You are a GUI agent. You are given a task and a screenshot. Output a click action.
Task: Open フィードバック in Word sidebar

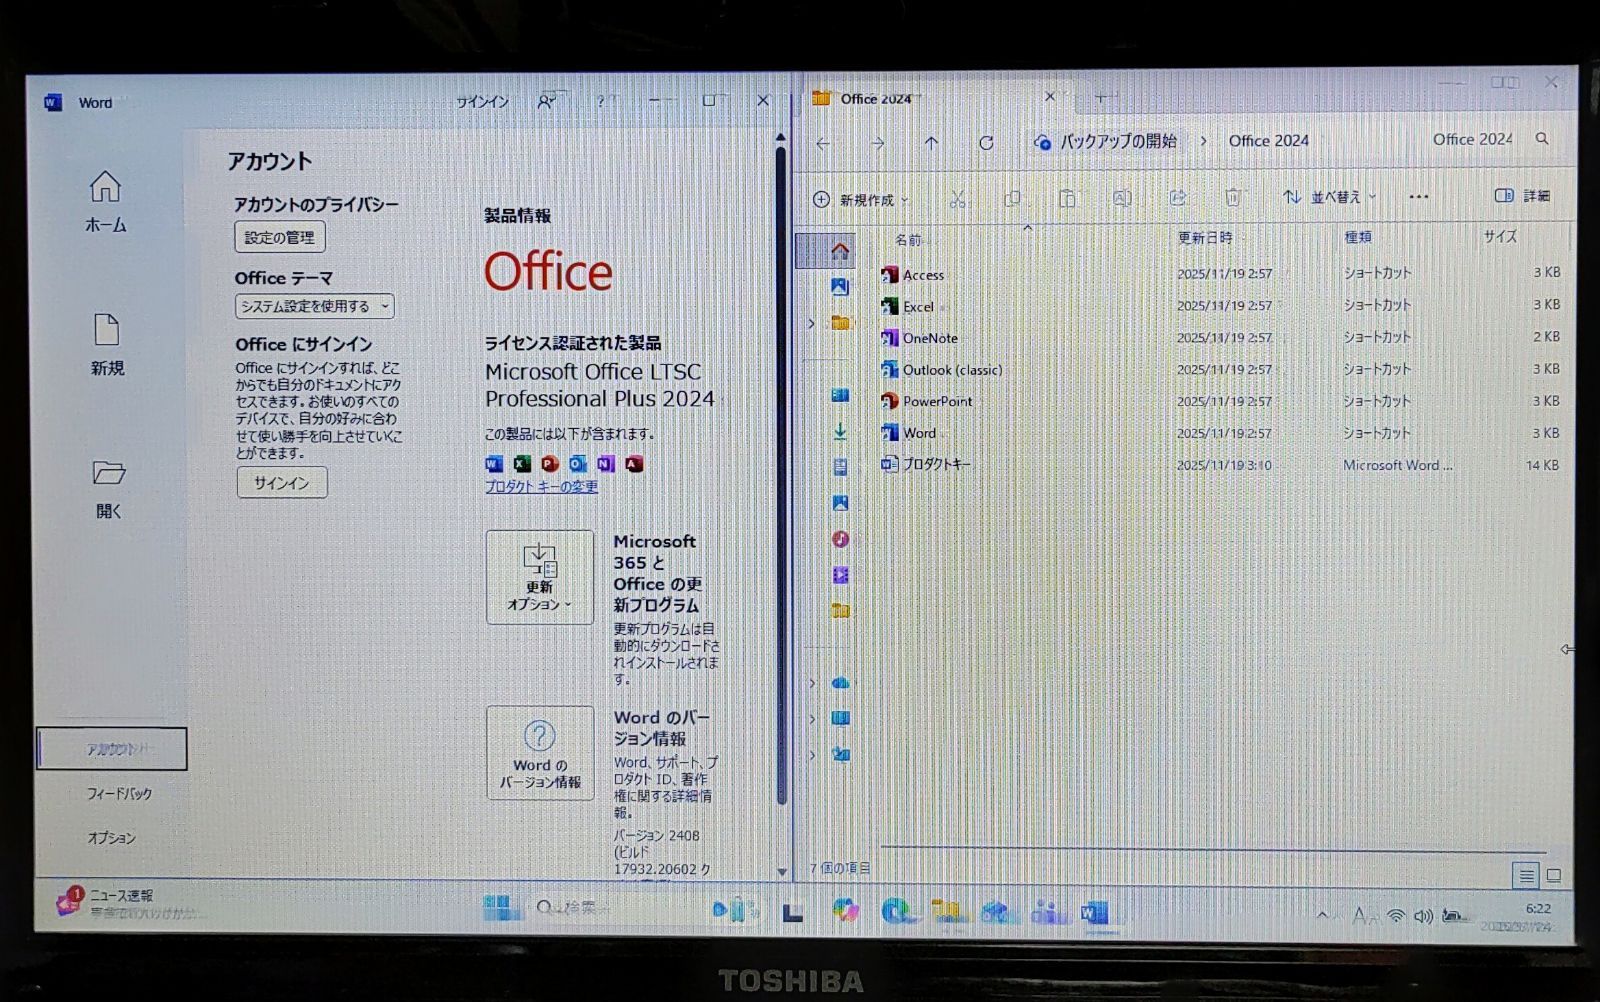point(119,793)
